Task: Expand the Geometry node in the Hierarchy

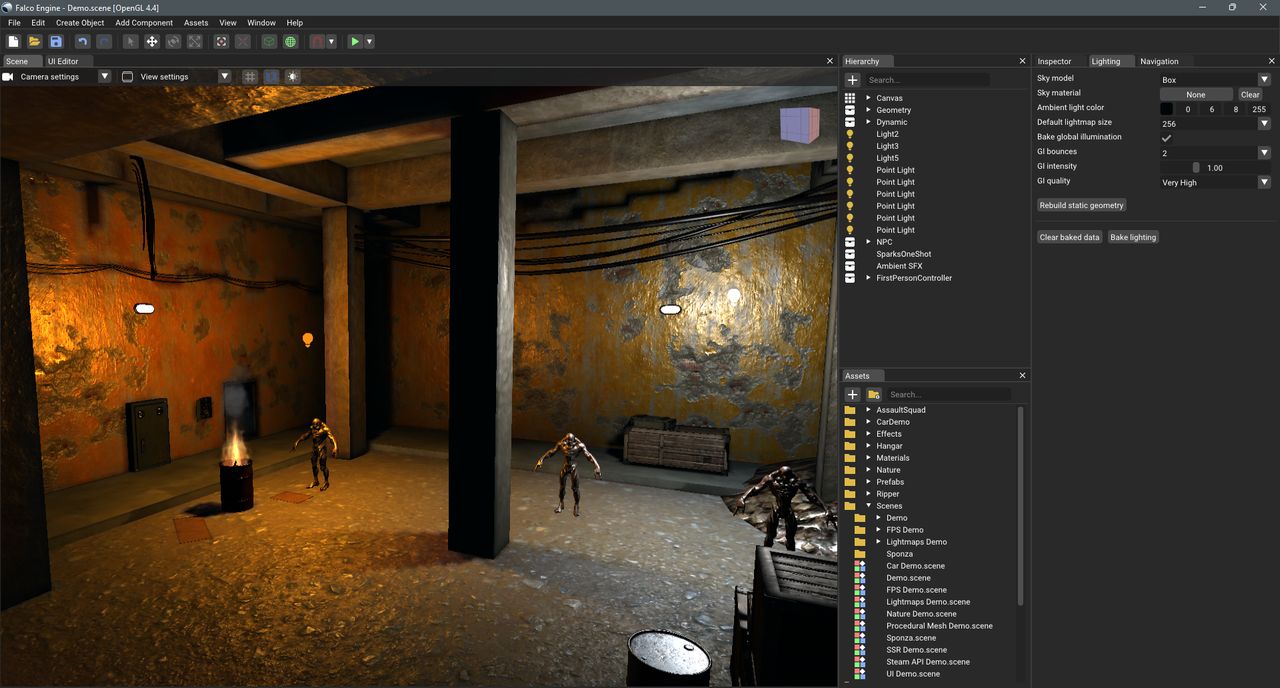Action: 868,110
